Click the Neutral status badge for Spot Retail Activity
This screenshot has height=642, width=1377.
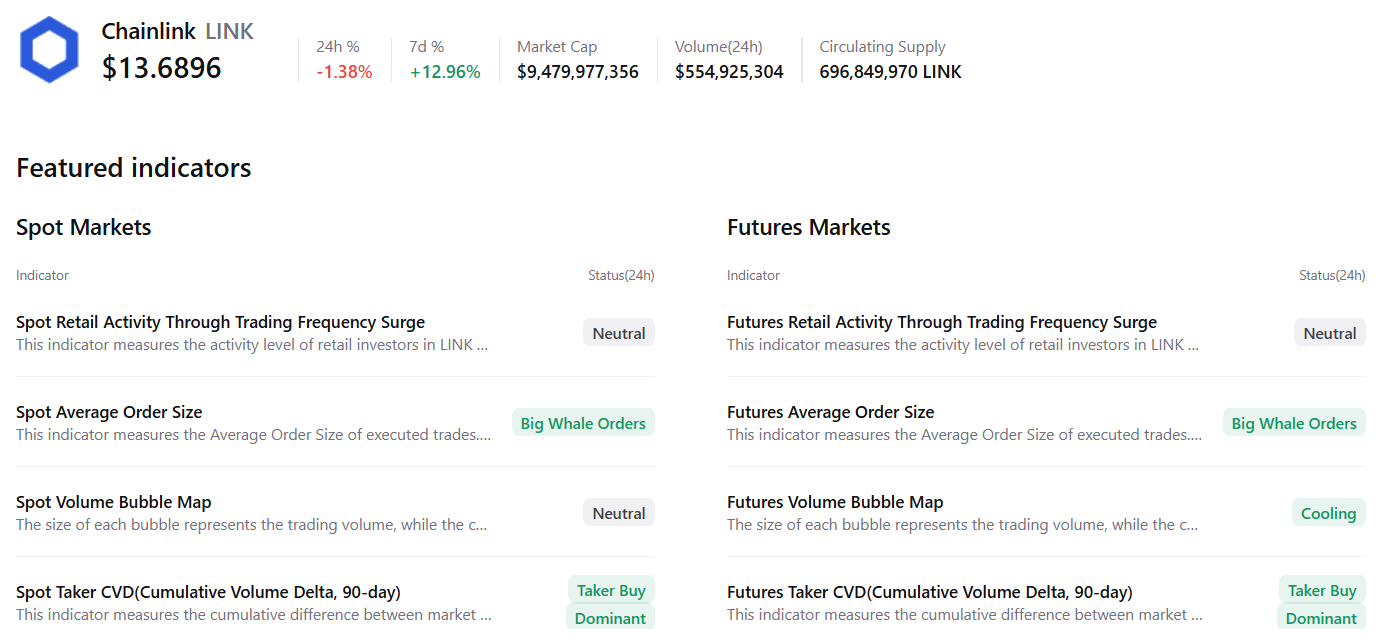tap(618, 332)
